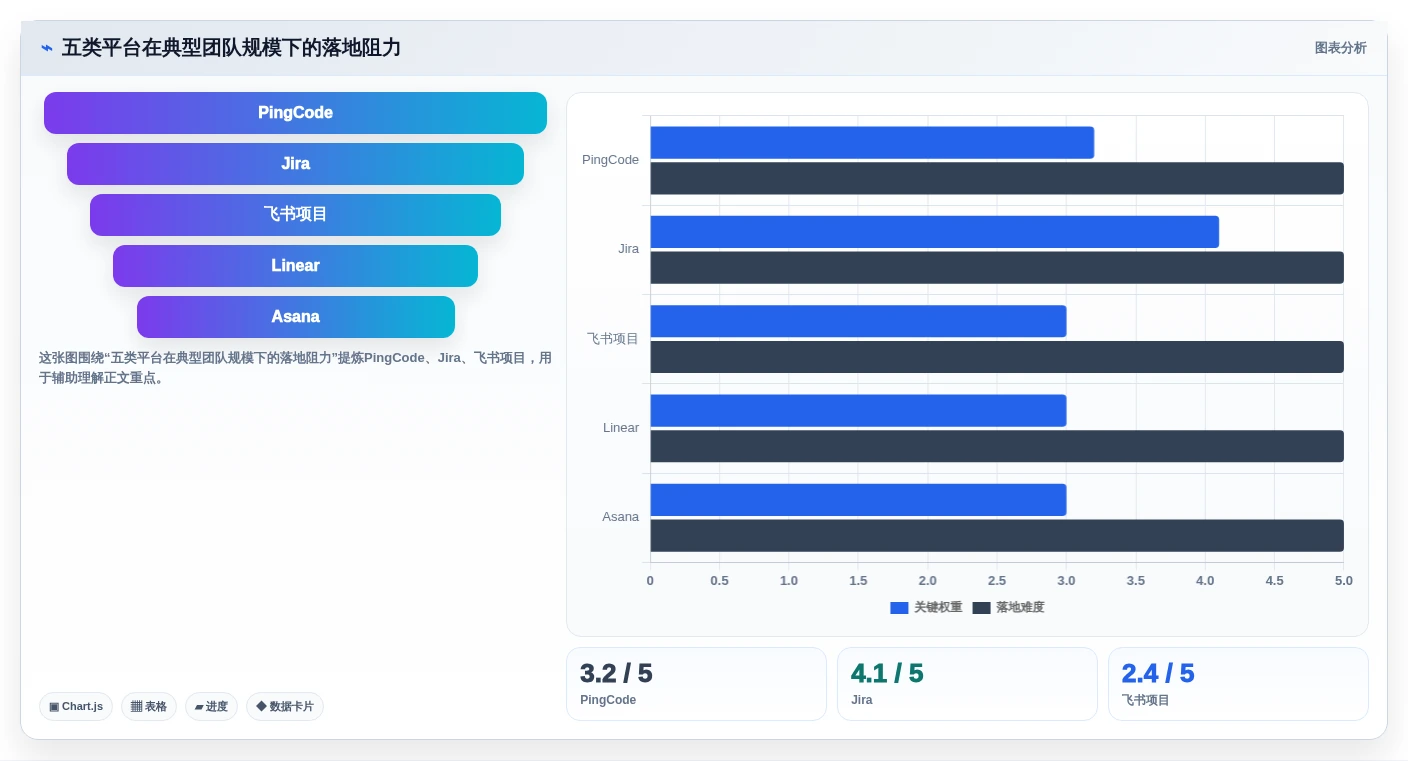The image size is (1408, 761).
Task: Click the 表格 tag chip
Action: [x=149, y=707]
